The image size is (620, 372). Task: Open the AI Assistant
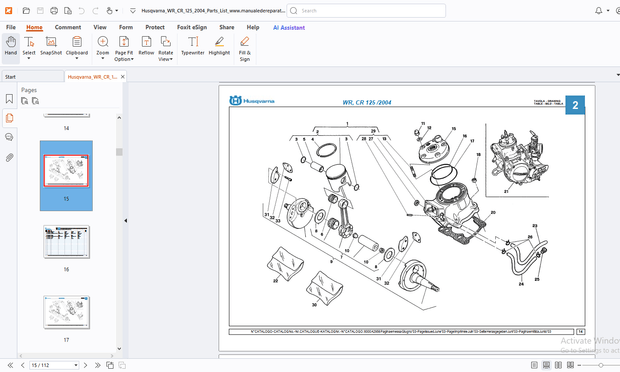(x=289, y=28)
